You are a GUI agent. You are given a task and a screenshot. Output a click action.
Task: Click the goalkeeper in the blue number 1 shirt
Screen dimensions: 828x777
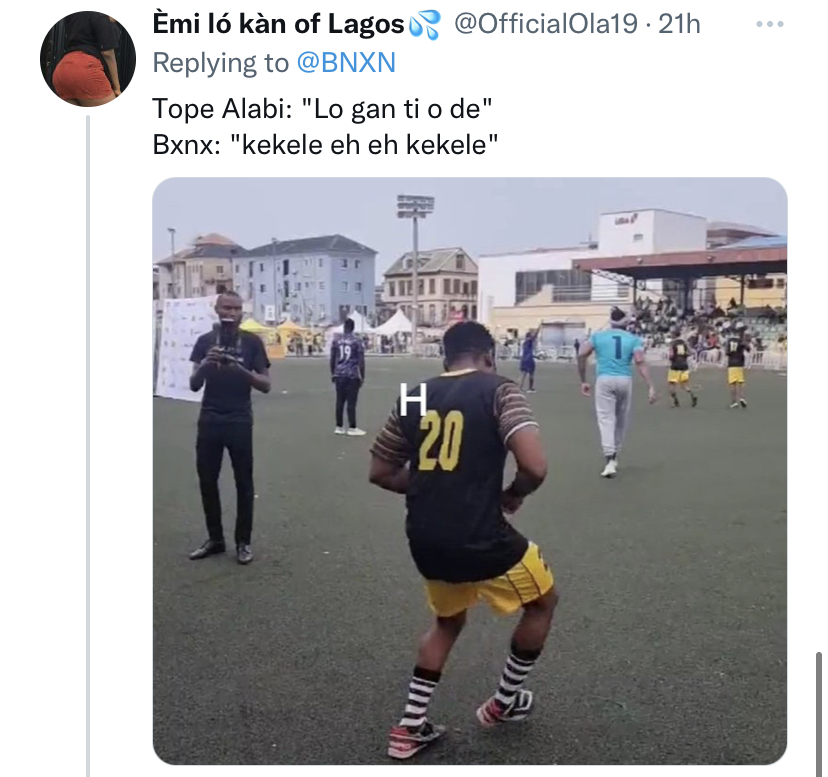tap(614, 388)
